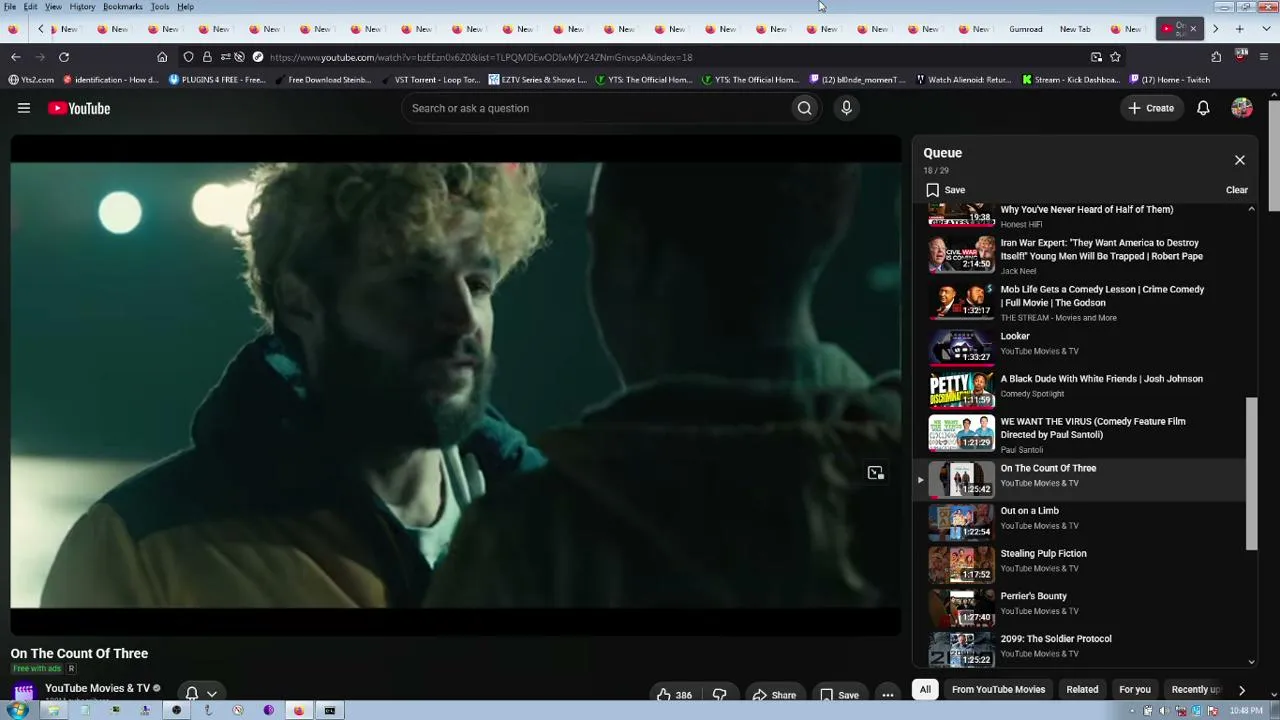Open the Firefox History menu
The width and height of the screenshot is (1280, 720).
pyautogui.click(x=82, y=7)
